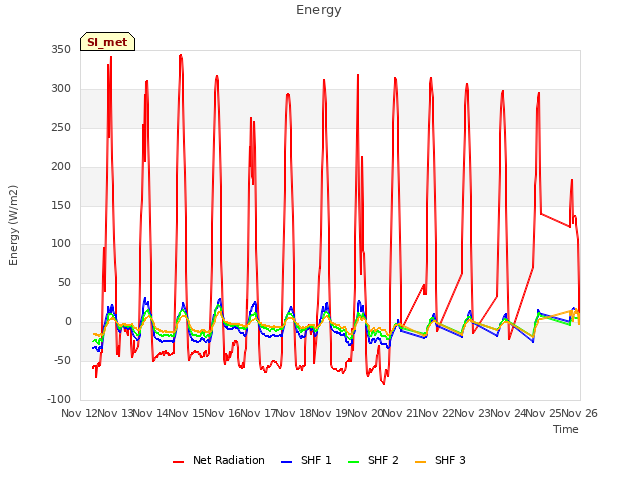Click the -100 y-axis label
The width and height of the screenshot is (640, 480).
point(59,399)
